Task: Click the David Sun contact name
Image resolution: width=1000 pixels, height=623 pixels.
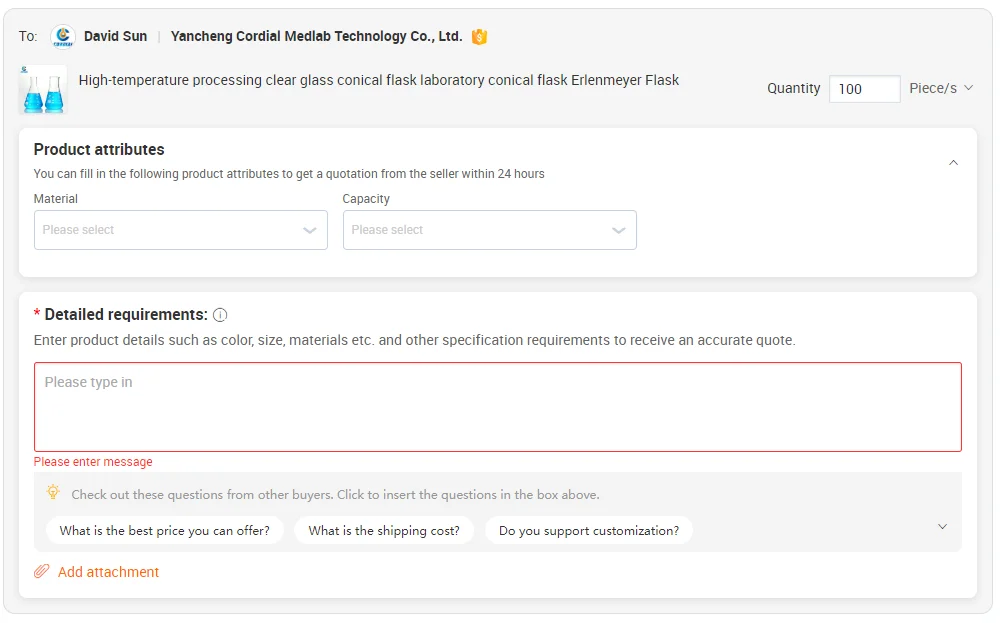Action: pyautogui.click(x=115, y=37)
